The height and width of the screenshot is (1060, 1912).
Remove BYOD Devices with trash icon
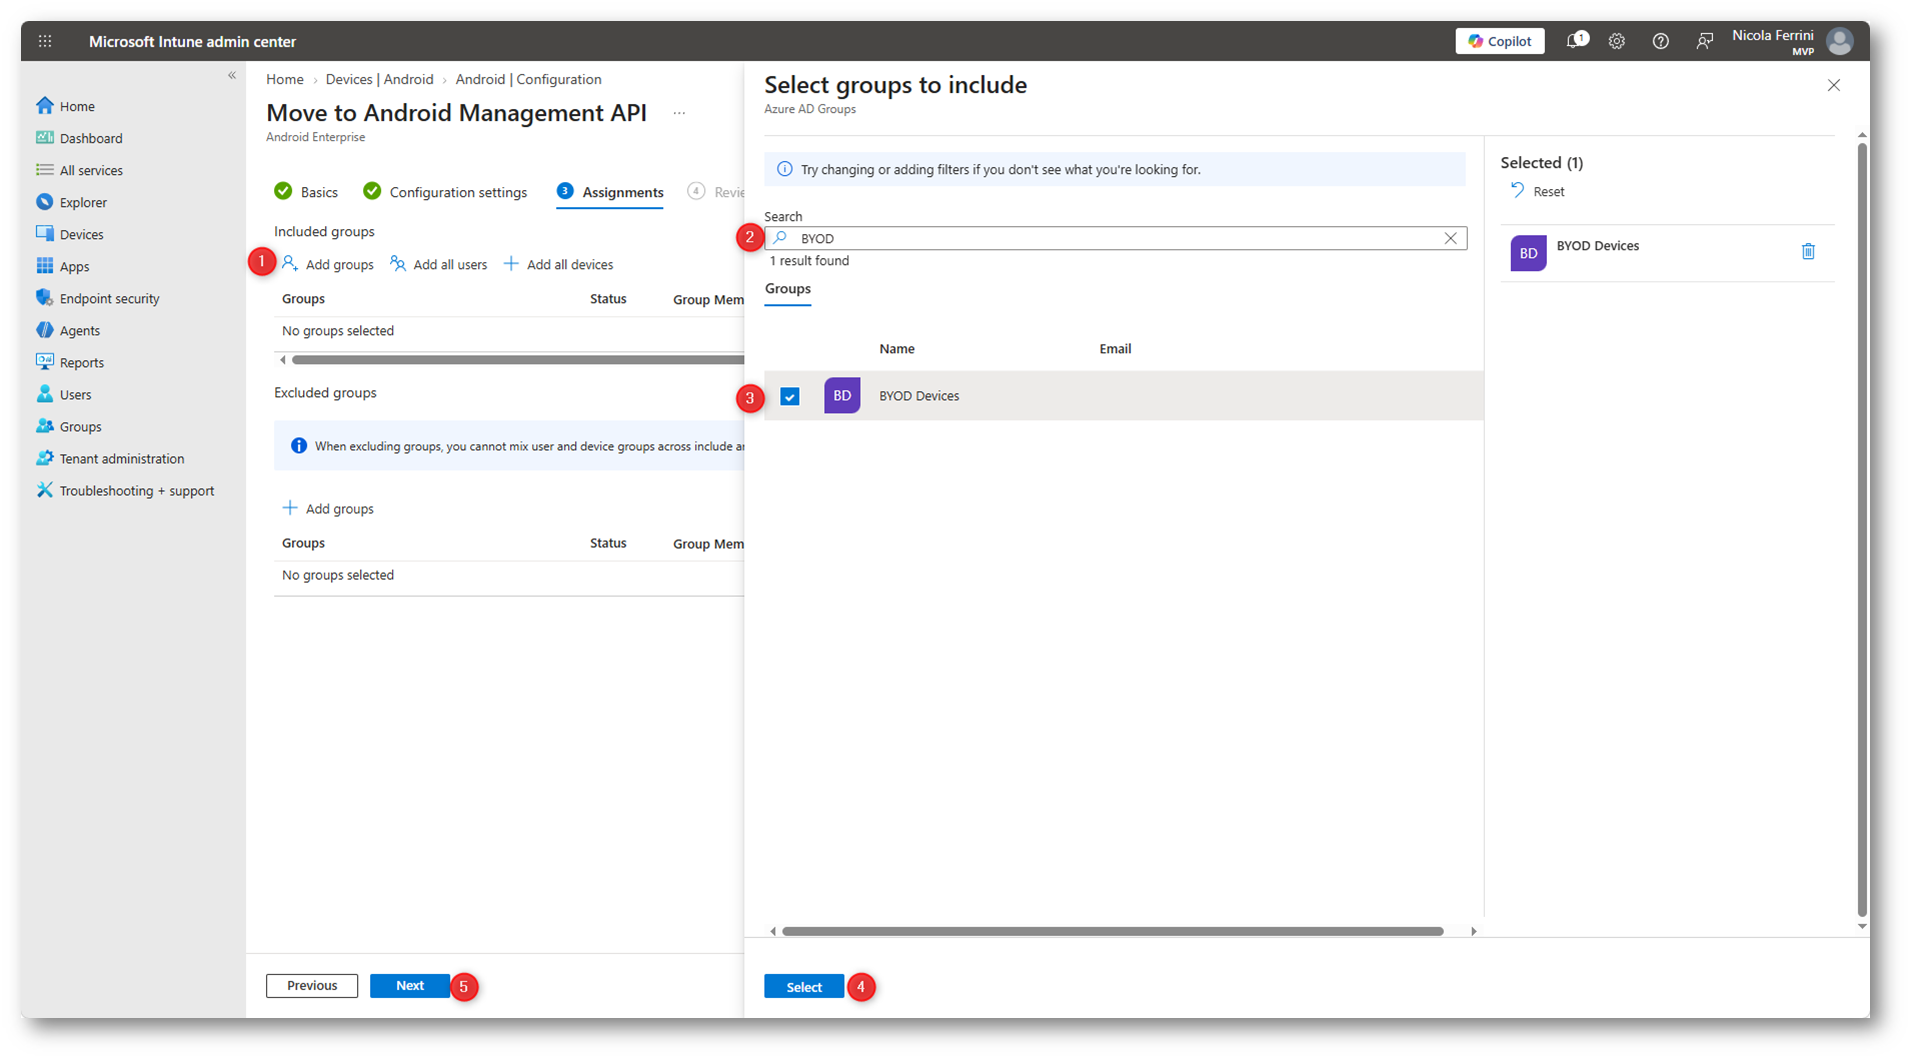click(x=1808, y=252)
